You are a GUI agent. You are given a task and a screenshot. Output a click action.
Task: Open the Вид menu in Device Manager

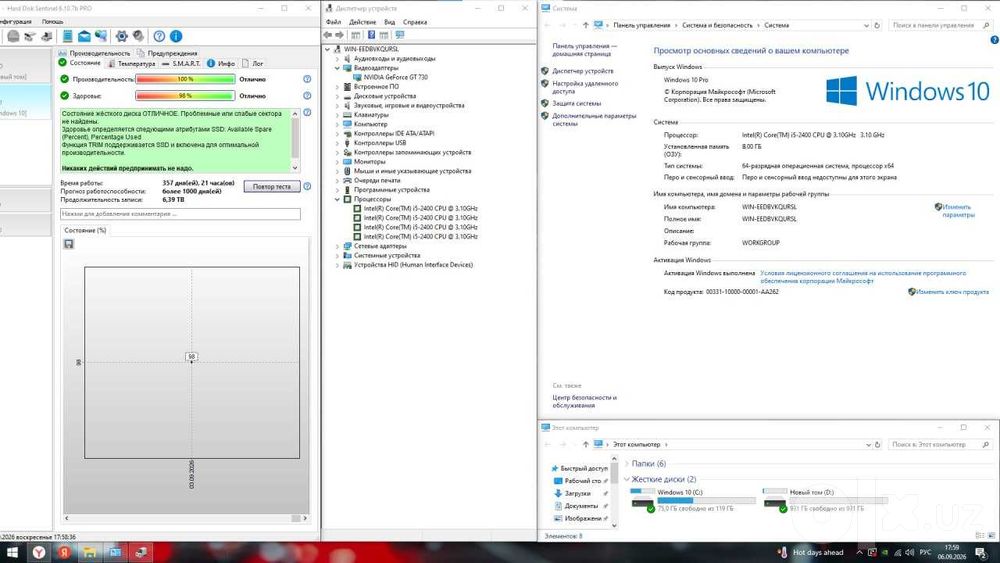coord(389,22)
